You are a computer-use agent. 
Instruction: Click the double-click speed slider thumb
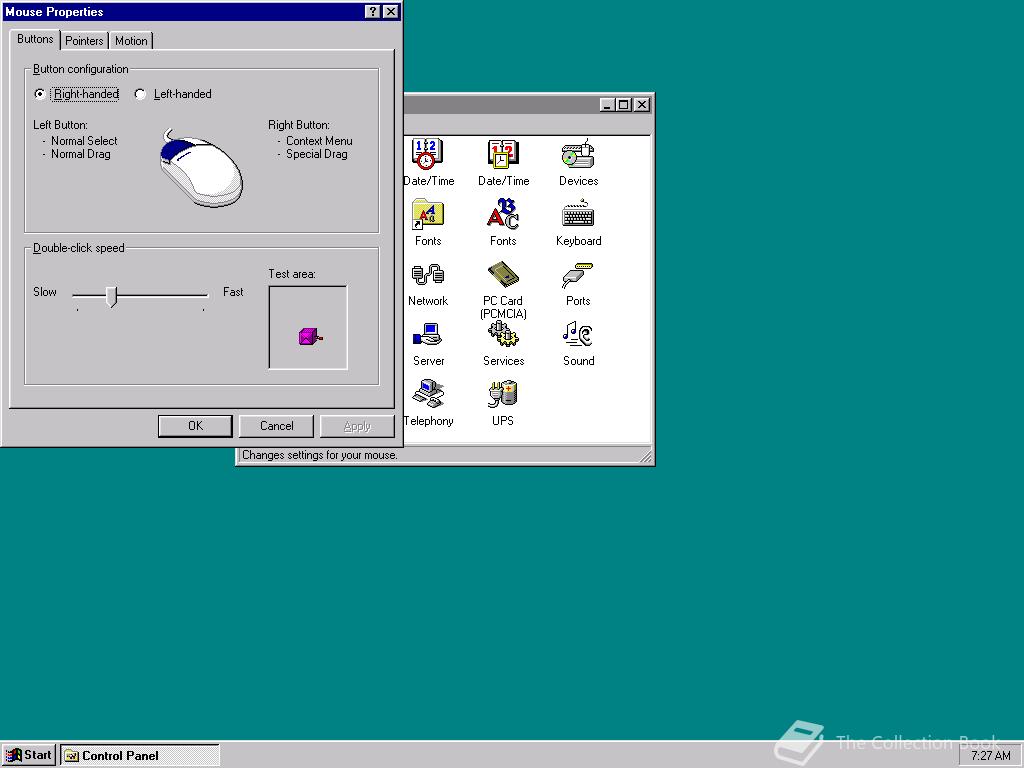click(112, 296)
